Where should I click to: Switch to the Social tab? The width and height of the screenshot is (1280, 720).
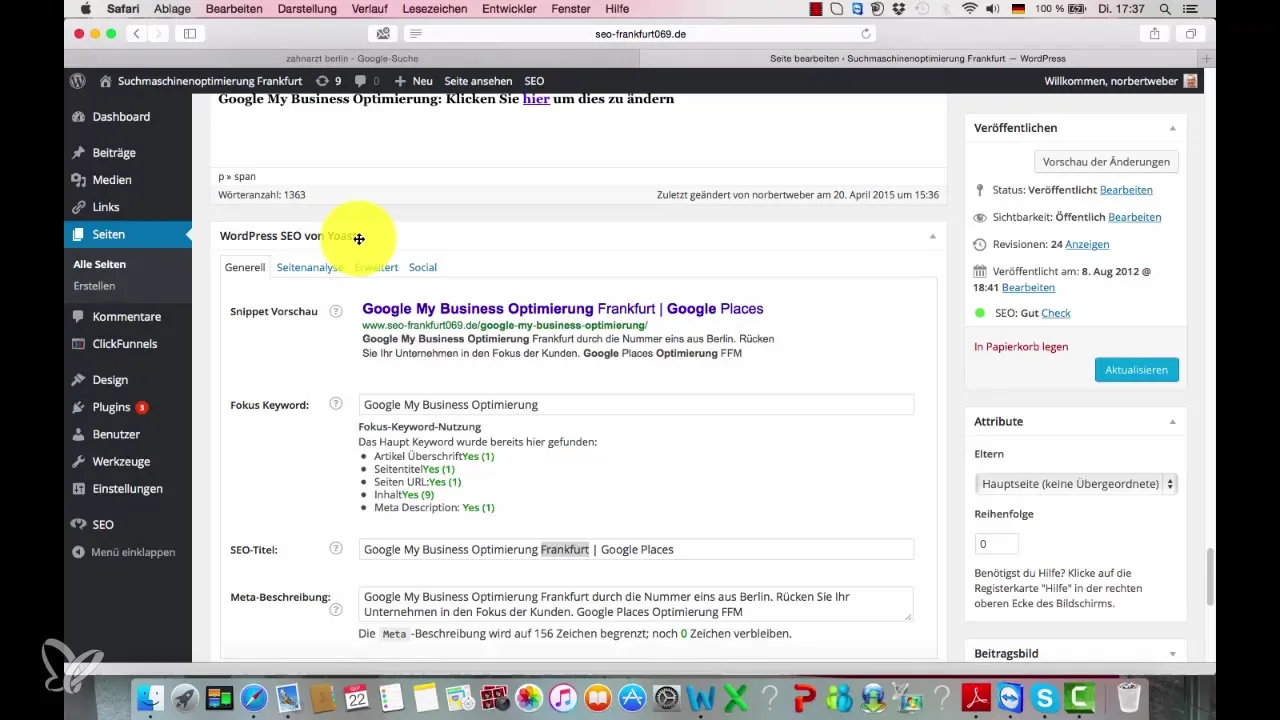(x=423, y=267)
